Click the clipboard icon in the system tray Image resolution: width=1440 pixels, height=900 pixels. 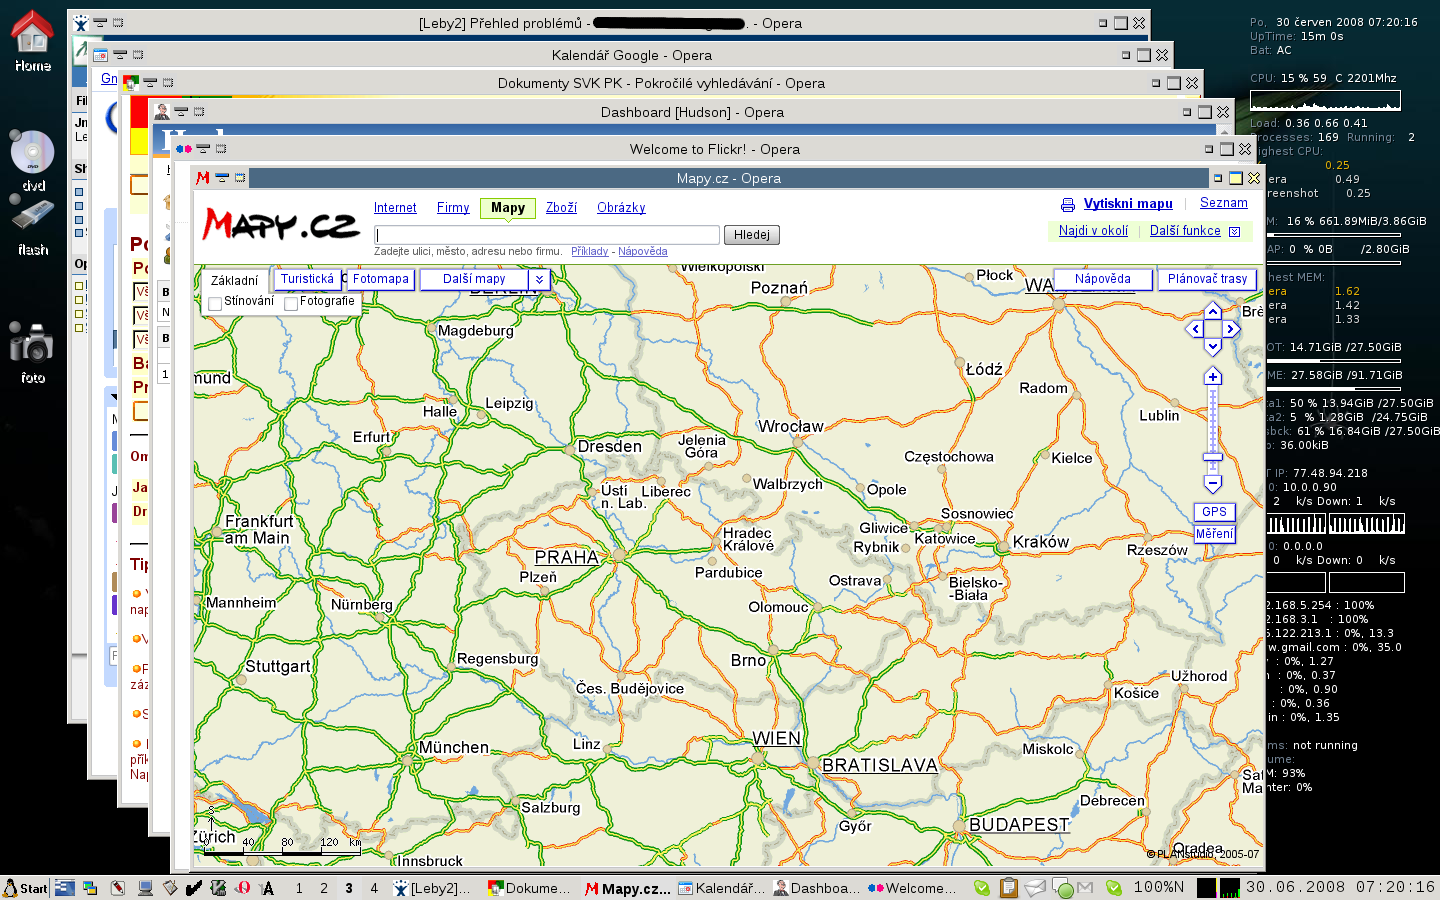tap(1009, 887)
